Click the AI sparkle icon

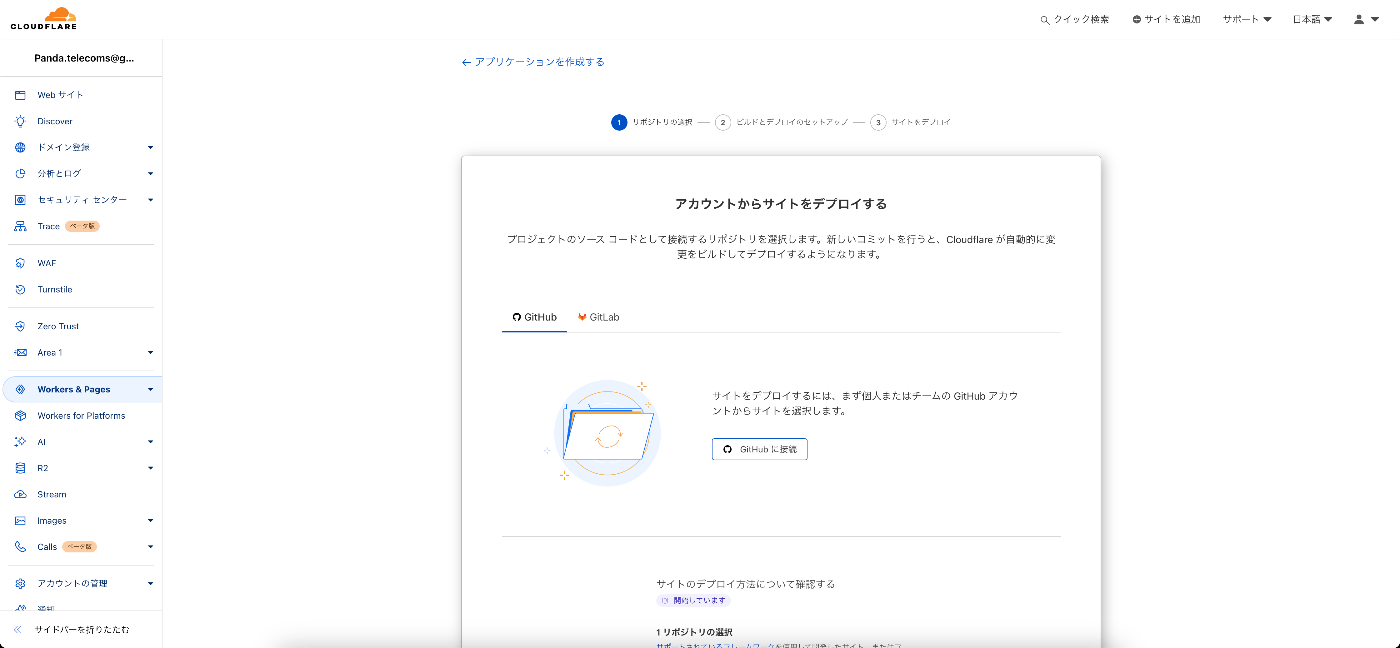coord(20,442)
